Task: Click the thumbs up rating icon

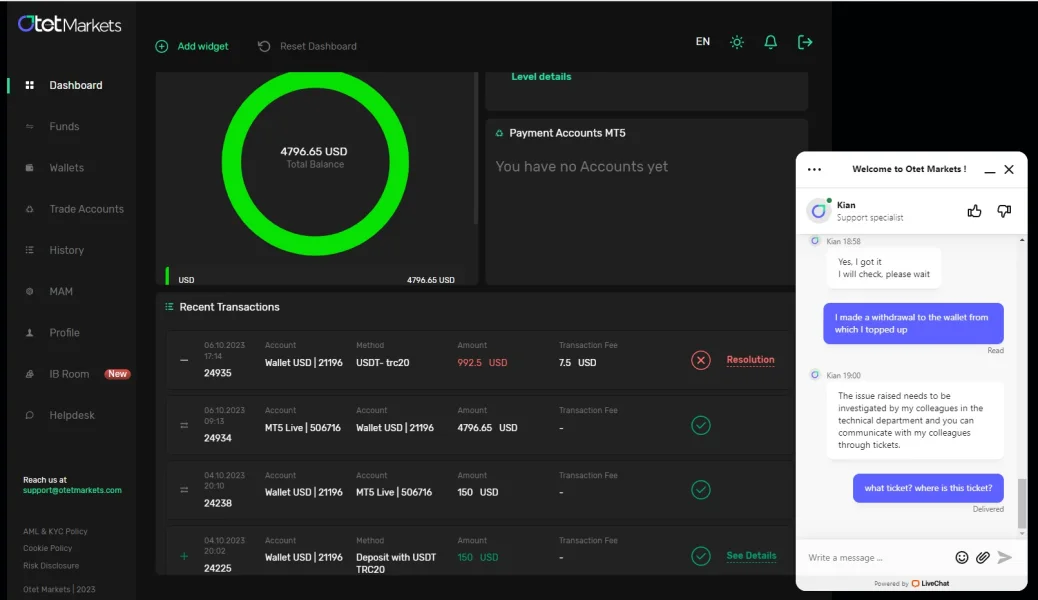Action: pos(974,211)
